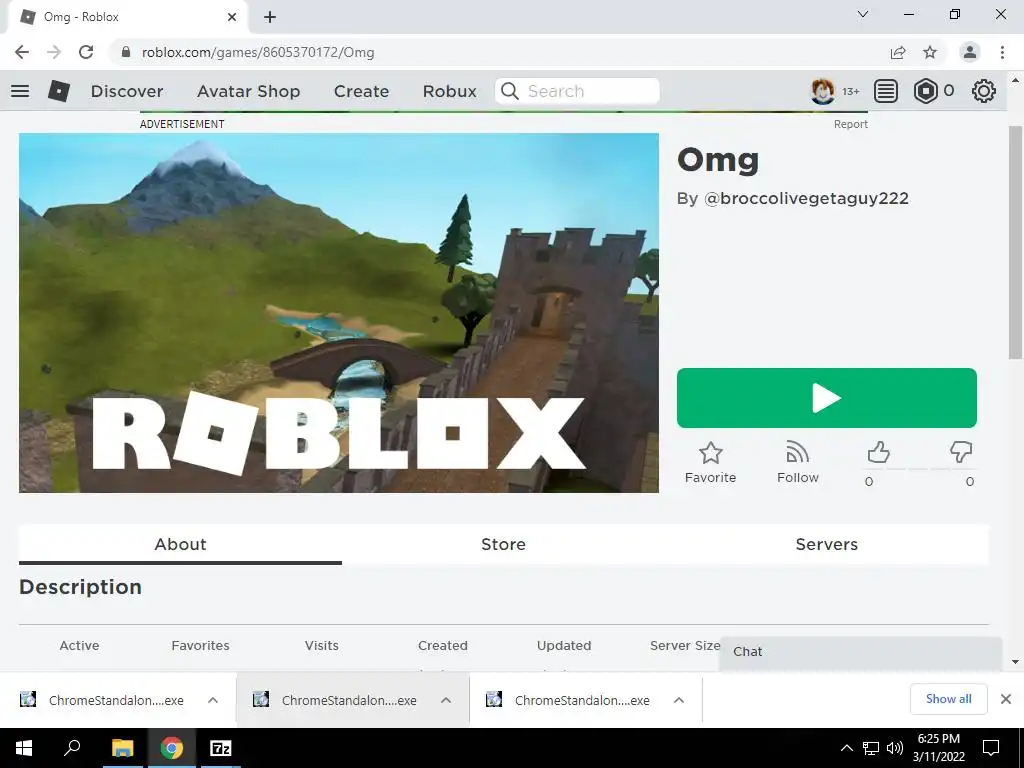Image resolution: width=1024 pixels, height=768 pixels.
Task: Go to Avatar Shop
Action: [x=248, y=91]
